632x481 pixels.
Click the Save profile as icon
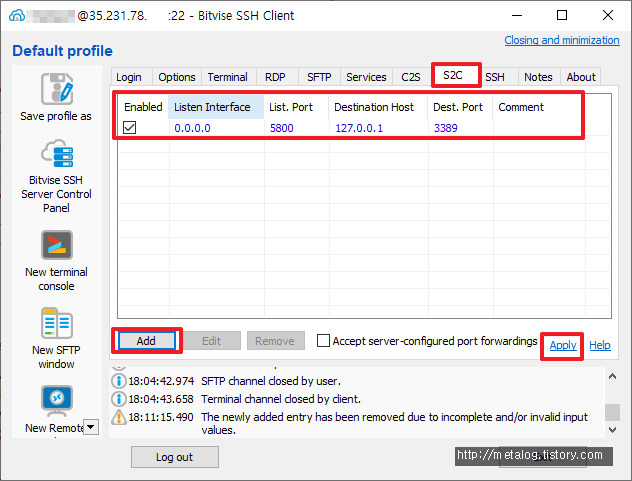point(56,89)
